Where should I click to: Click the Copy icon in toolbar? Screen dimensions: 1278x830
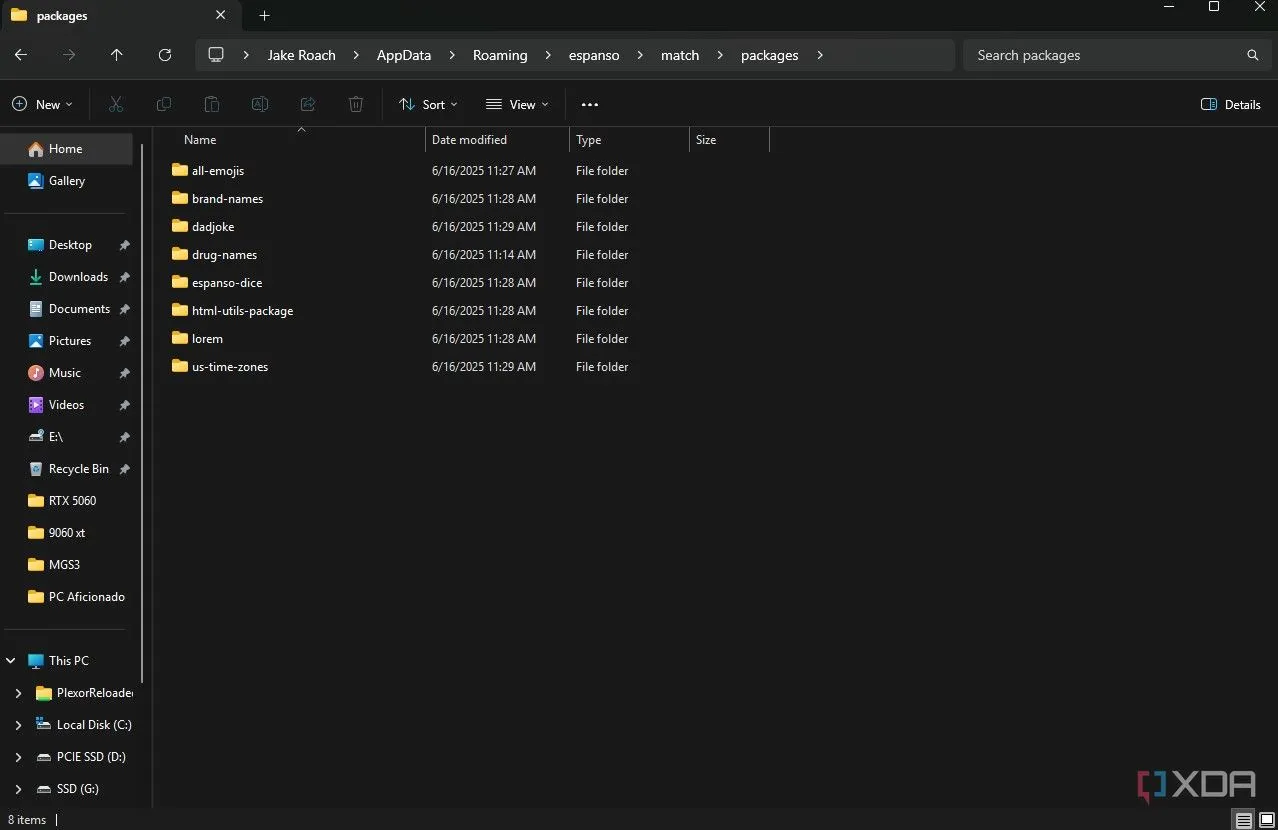[164, 104]
